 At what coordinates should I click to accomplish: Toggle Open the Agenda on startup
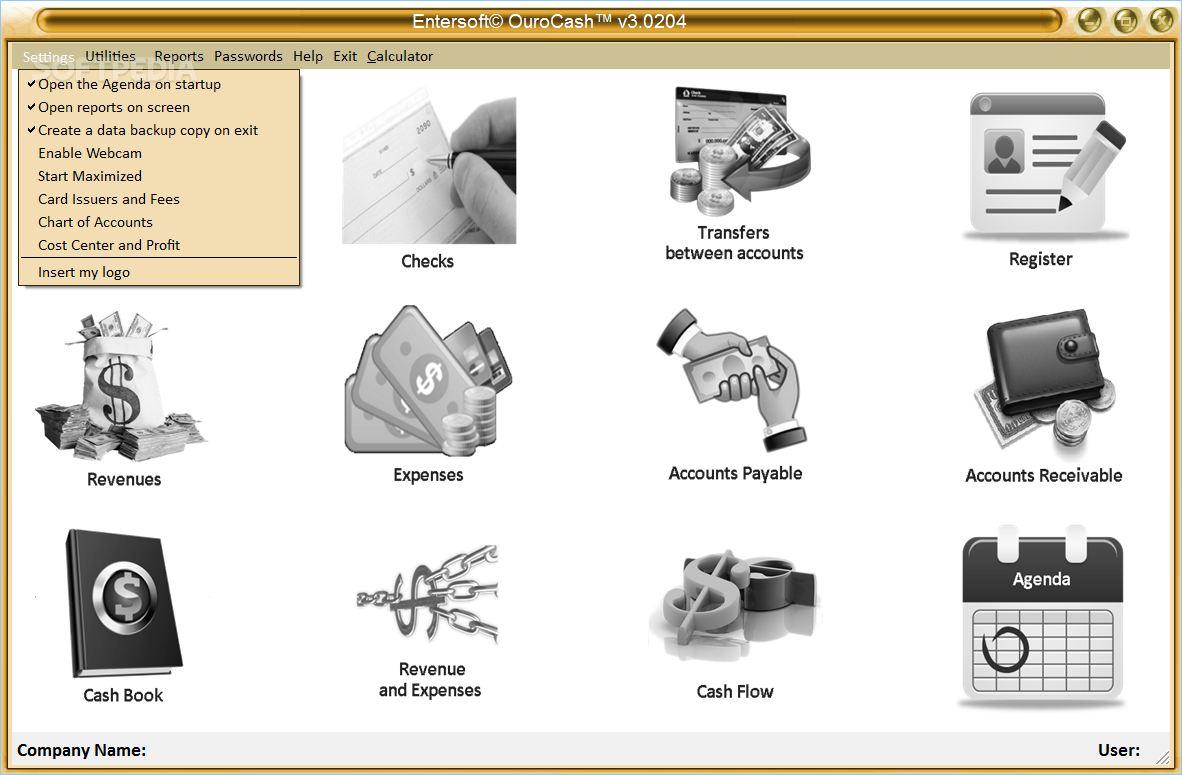pos(159,84)
